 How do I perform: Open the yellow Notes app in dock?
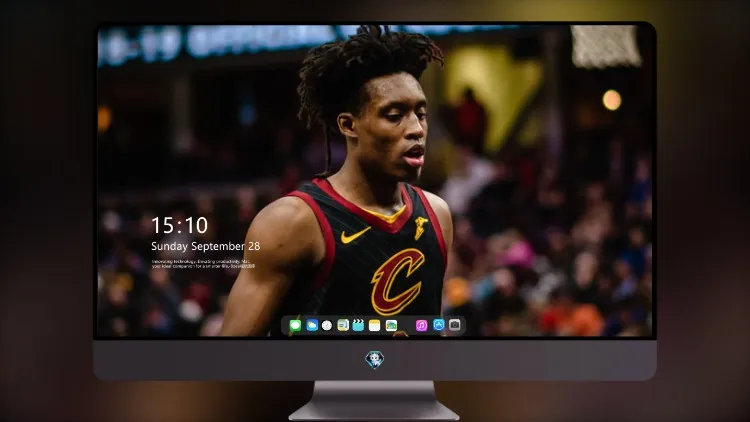(x=375, y=325)
